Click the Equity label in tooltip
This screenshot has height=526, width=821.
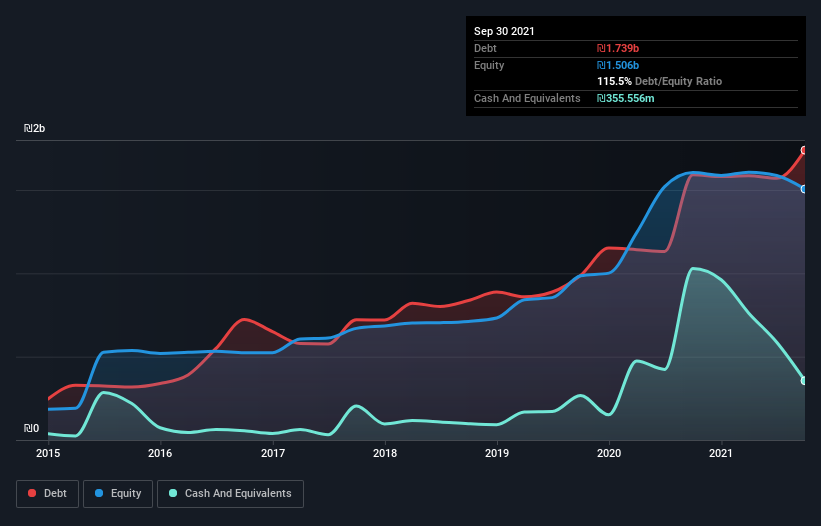(x=489, y=65)
